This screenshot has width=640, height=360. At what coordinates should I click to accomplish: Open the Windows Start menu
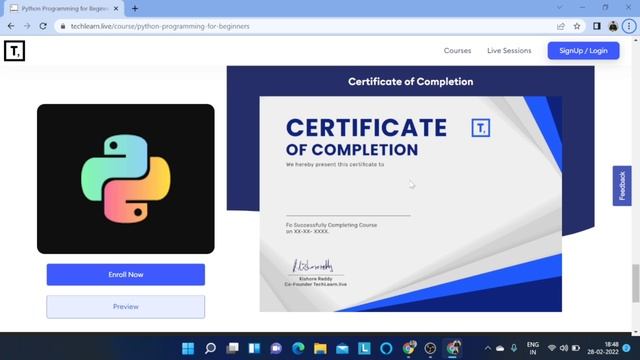click(x=188, y=348)
